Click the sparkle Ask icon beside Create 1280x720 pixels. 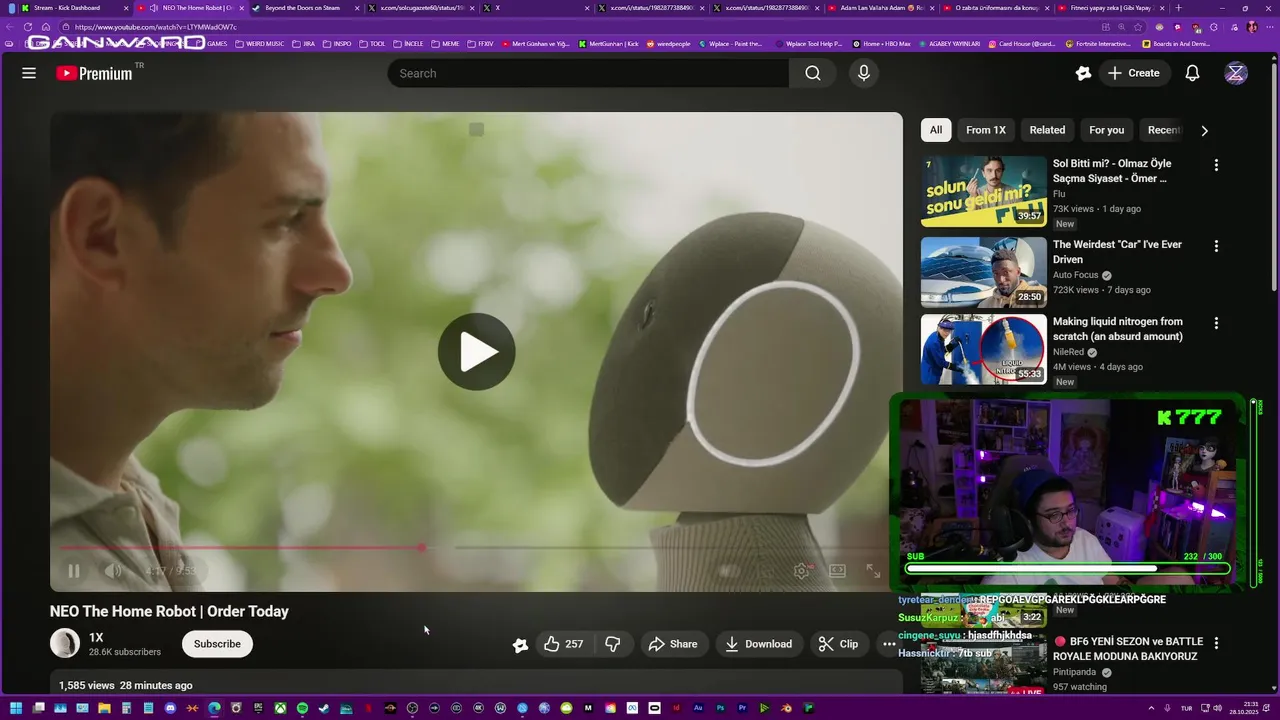pyautogui.click(x=1083, y=73)
